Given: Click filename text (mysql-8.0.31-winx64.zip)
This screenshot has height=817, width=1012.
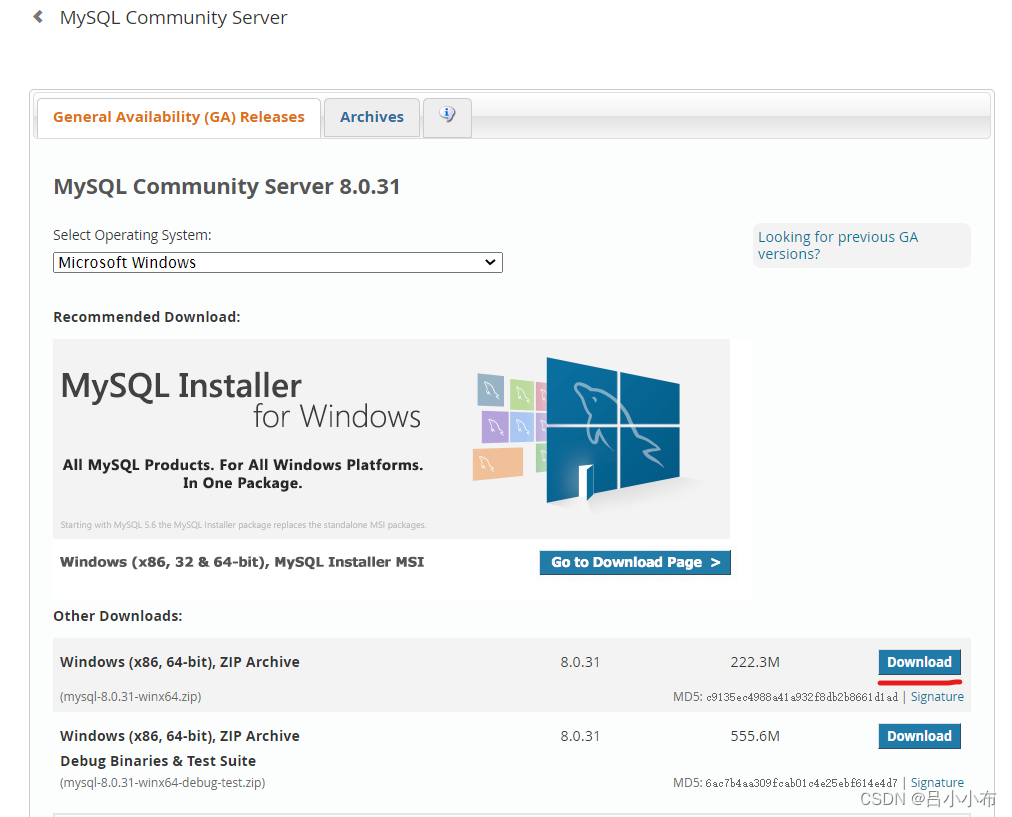Looking at the screenshot, I should tap(130, 697).
